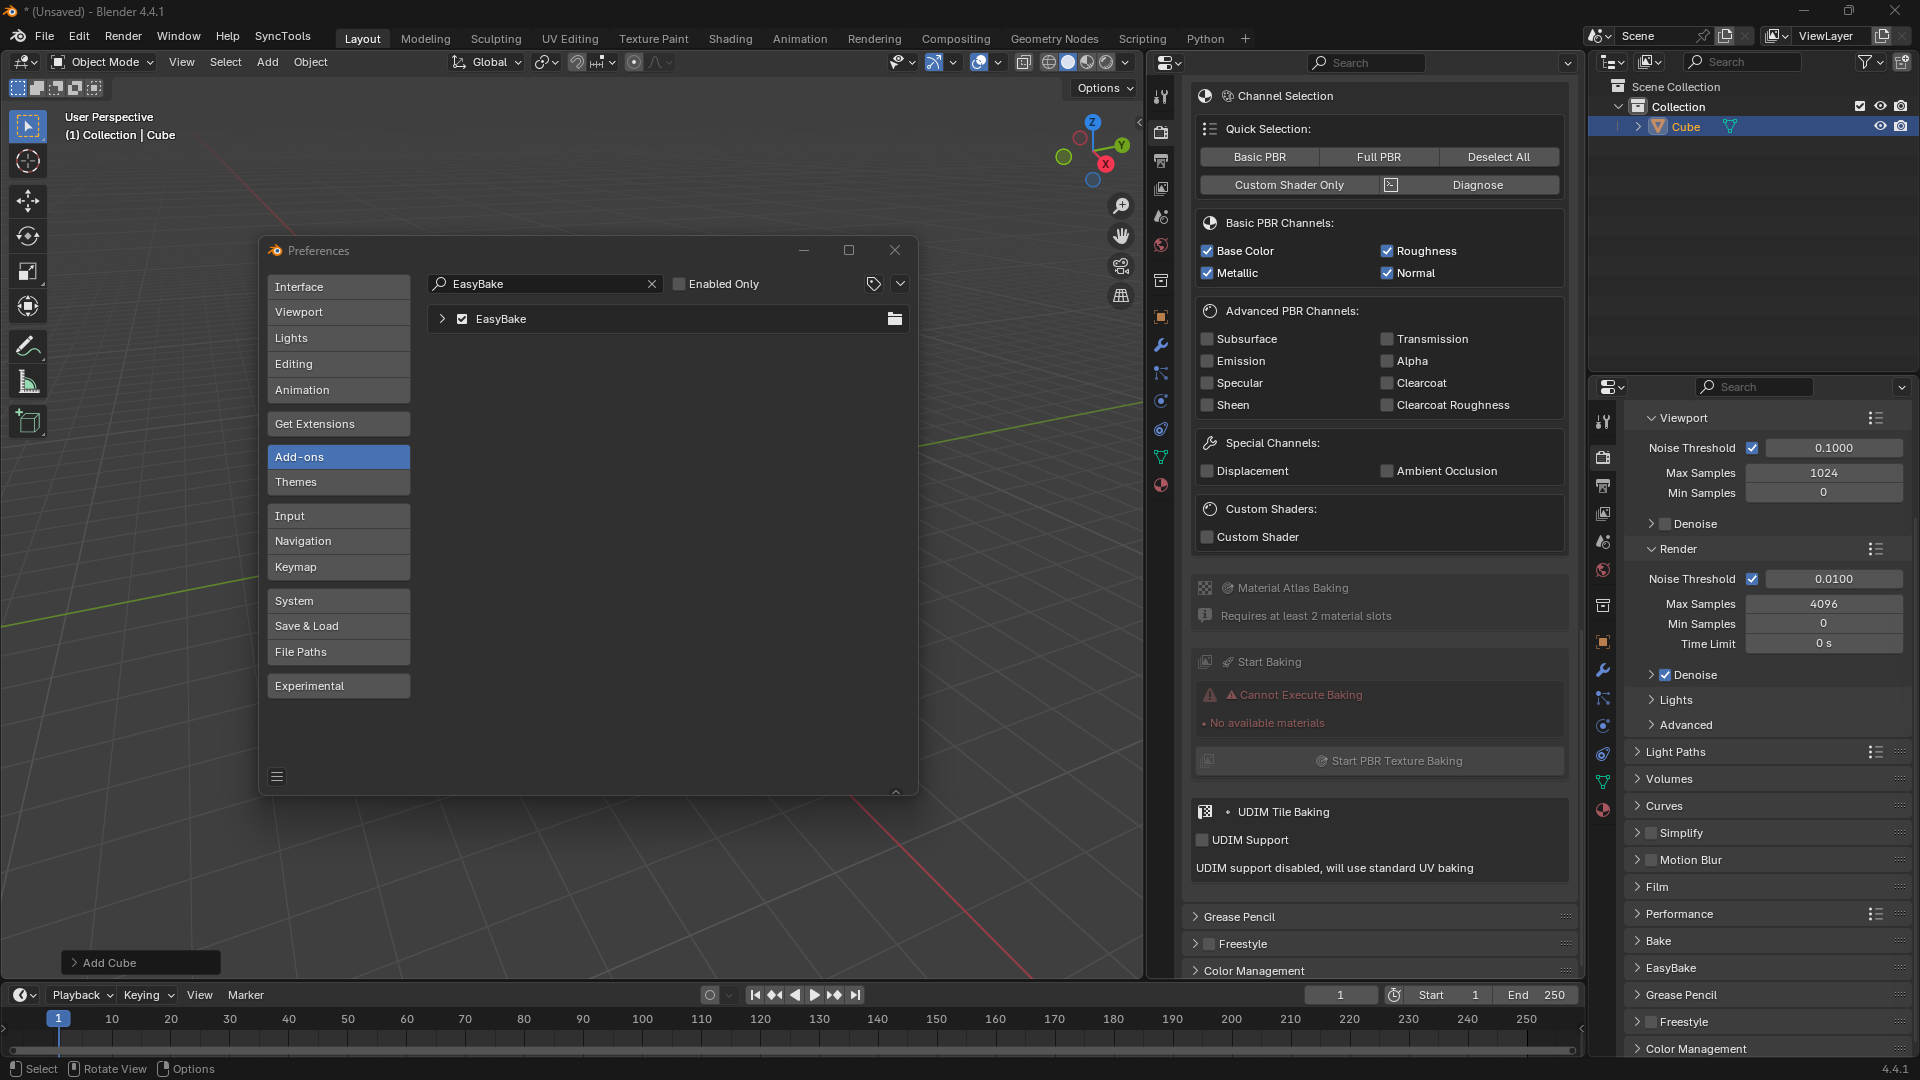Click the add-on tags filter icon
The image size is (1920, 1080).
(x=874, y=284)
